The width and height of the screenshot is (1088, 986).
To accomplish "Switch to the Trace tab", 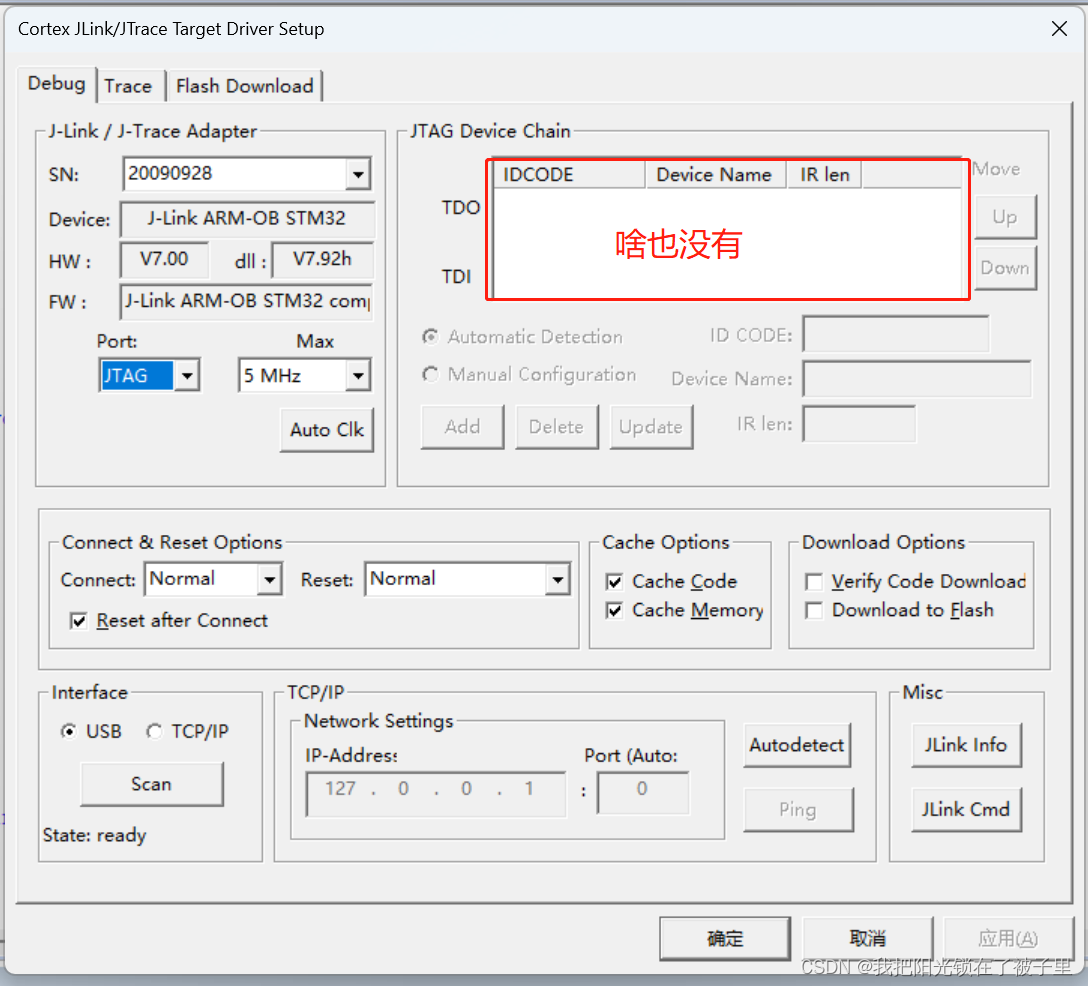I will (x=129, y=86).
